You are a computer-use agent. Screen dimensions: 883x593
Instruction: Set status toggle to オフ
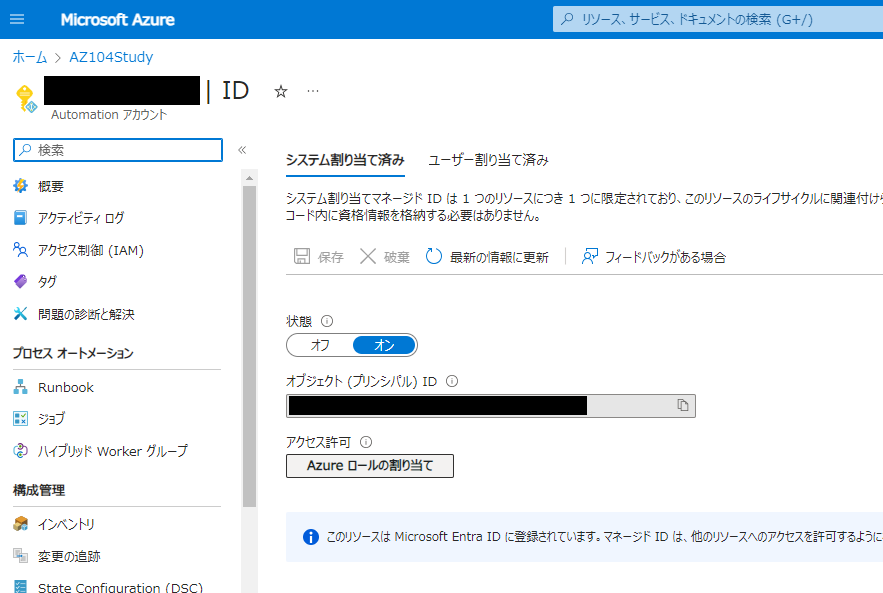pyautogui.click(x=320, y=345)
